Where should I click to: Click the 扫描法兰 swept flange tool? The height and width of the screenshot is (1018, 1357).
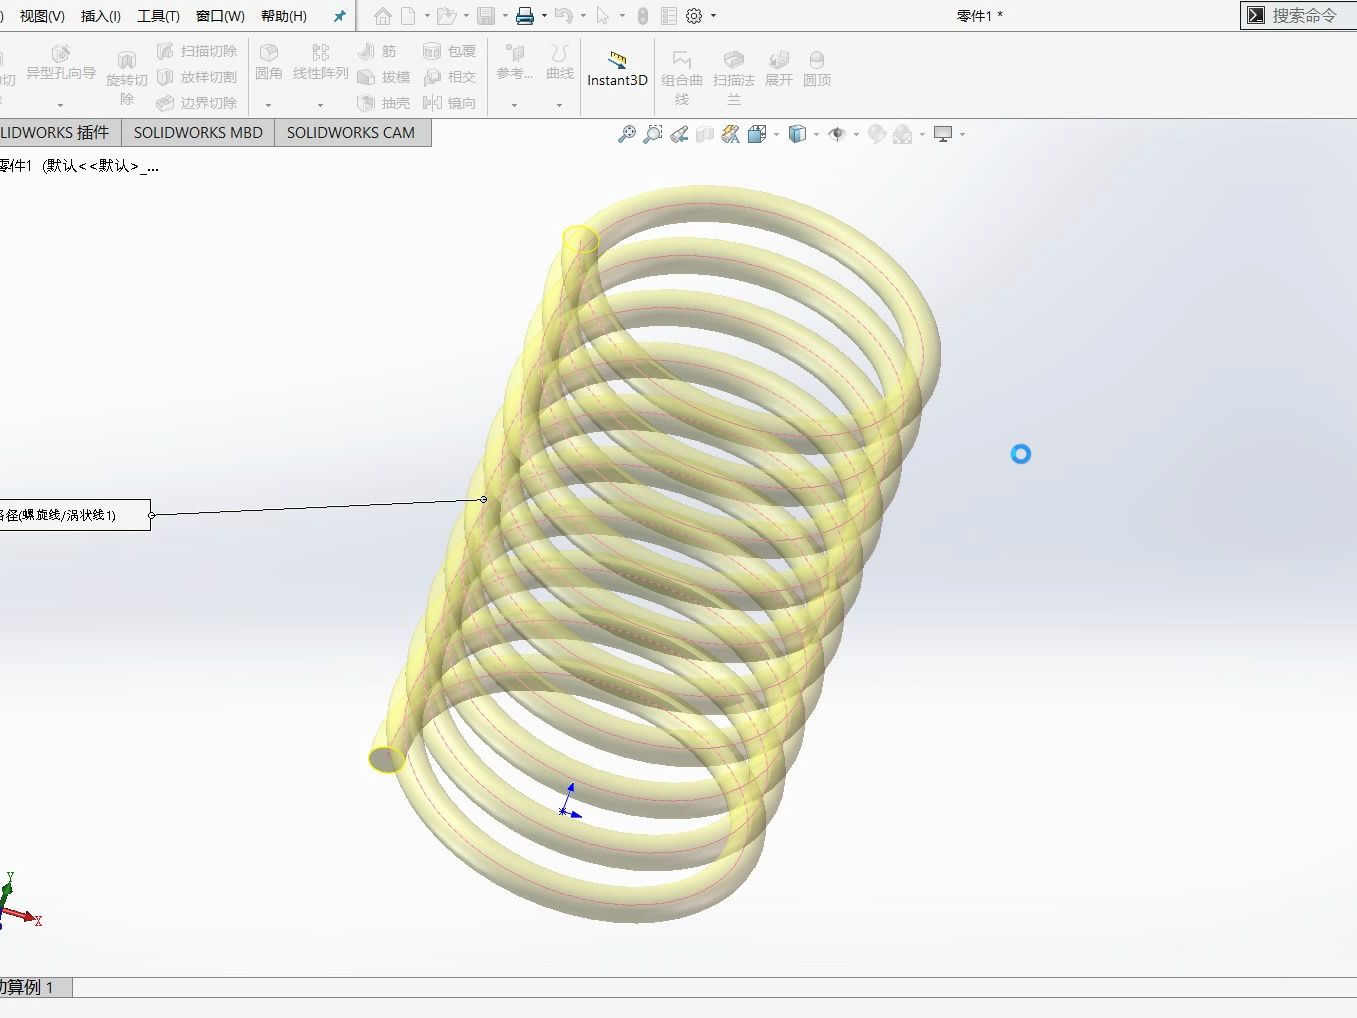point(734,78)
